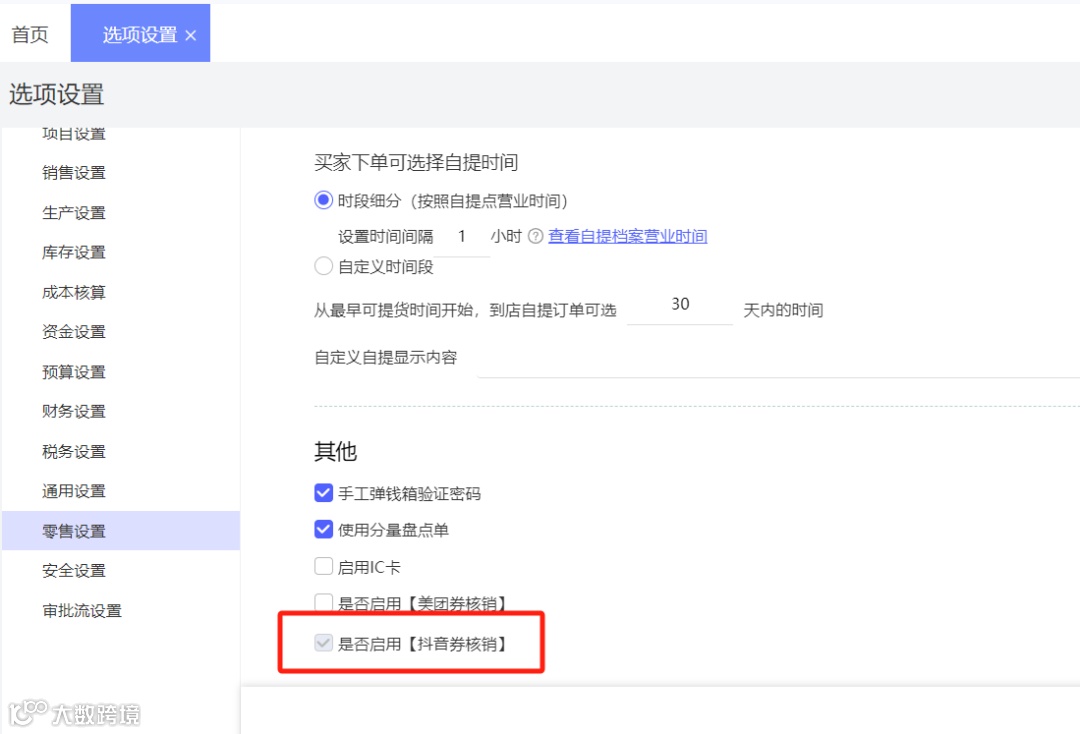The width and height of the screenshot is (1080, 734).
Task: Open 库存设置 in the sidebar
Action: (74, 253)
